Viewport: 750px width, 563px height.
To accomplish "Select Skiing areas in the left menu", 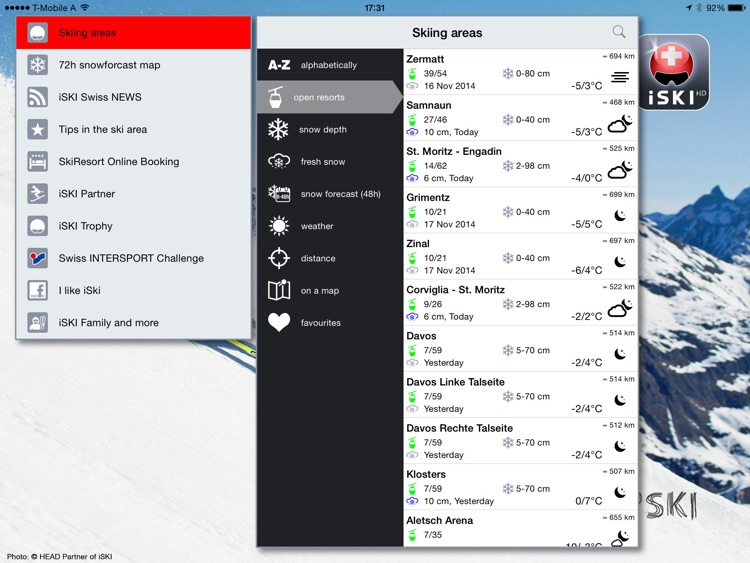I will coord(133,33).
